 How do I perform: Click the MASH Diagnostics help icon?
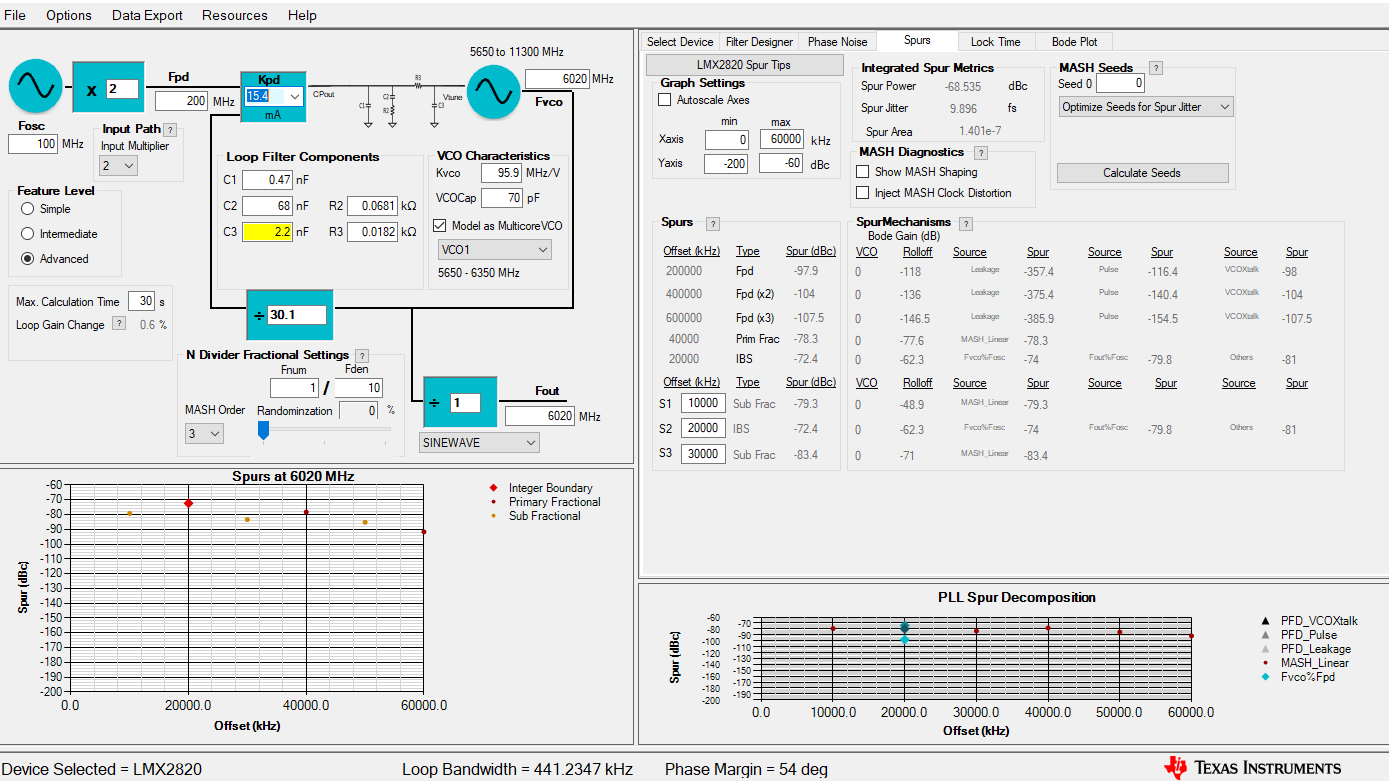pyautogui.click(x=981, y=153)
